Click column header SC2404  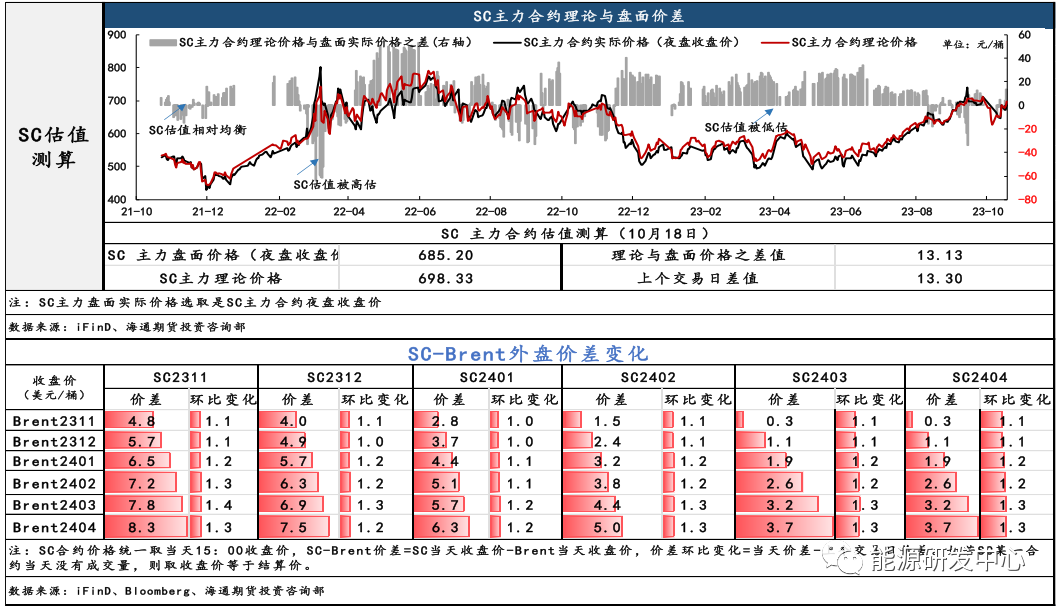(980, 377)
